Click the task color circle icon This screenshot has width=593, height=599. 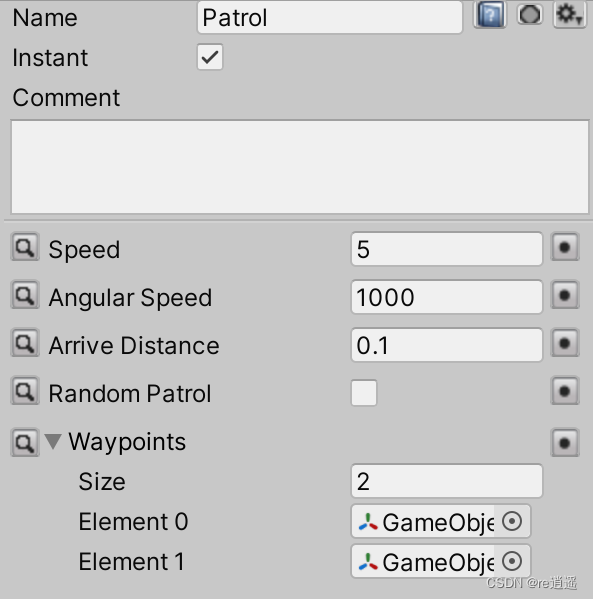coord(530,15)
